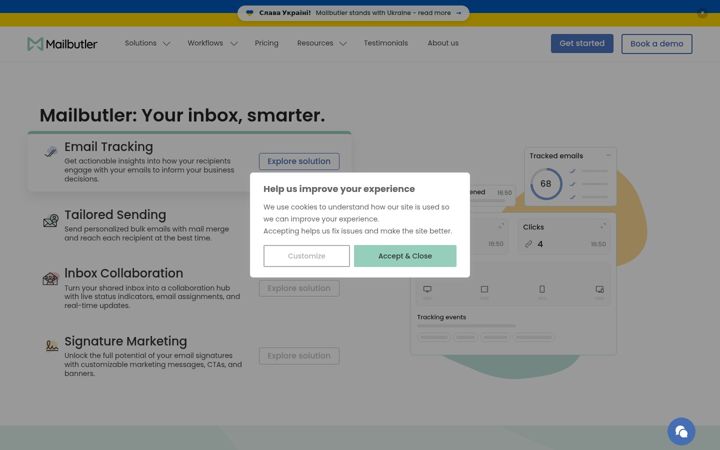Open the chat widget bubble
This screenshot has height=450, width=720.
click(x=681, y=431)
